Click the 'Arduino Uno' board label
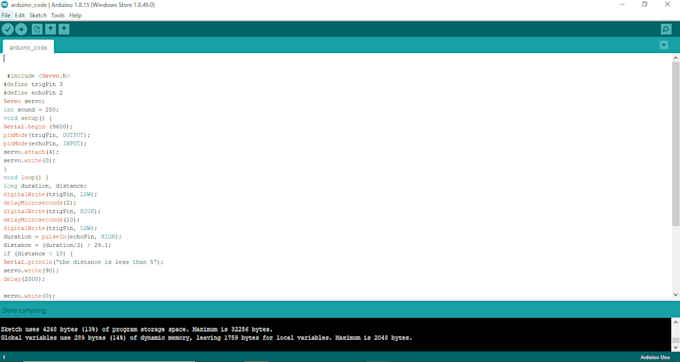The height and width of the screenshot is (362, 680). [x=655, y=357]
